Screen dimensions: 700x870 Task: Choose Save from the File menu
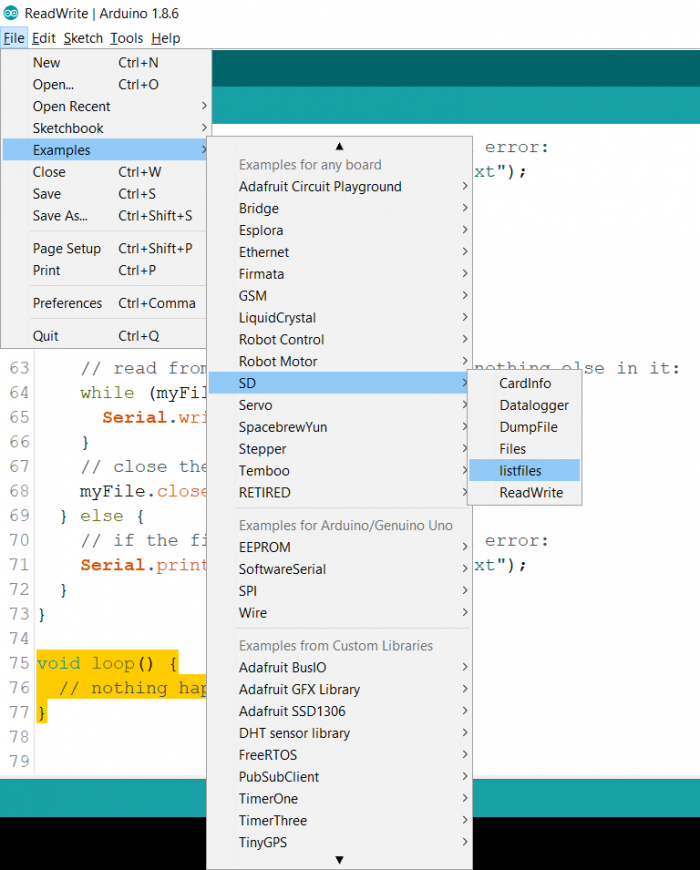tap(105, 194)
